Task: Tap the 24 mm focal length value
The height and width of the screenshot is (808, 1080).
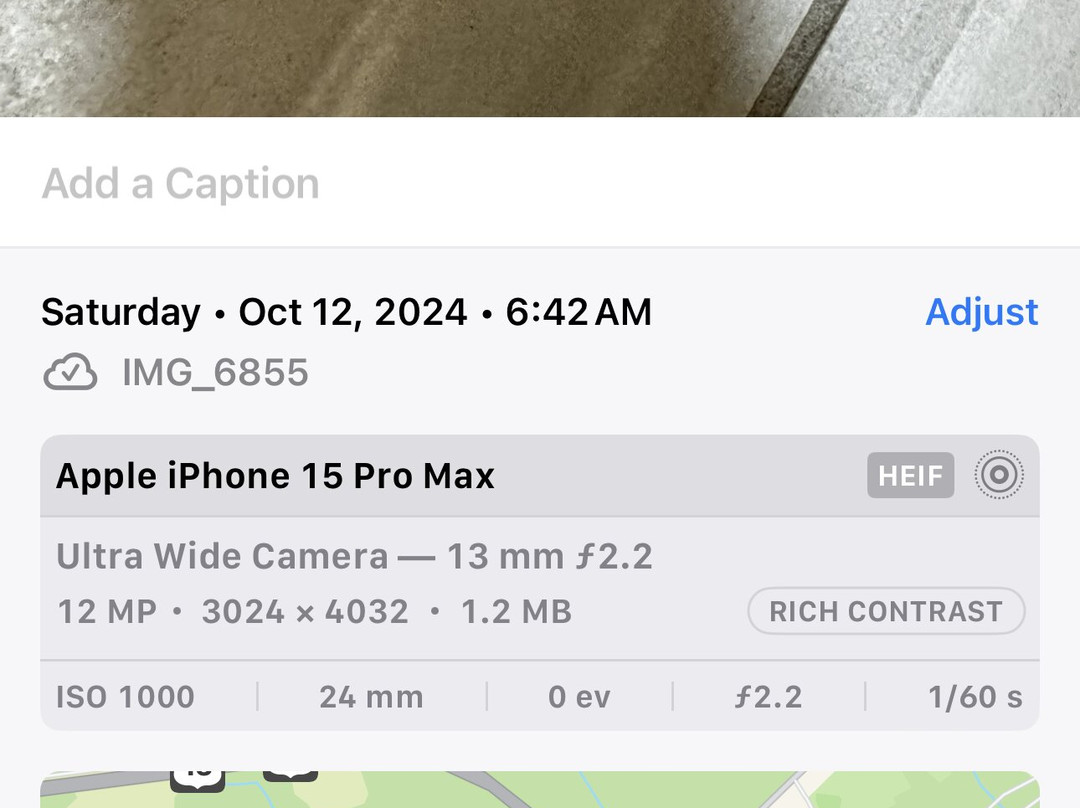Action: pyautogui.click(x=371, y=697)
